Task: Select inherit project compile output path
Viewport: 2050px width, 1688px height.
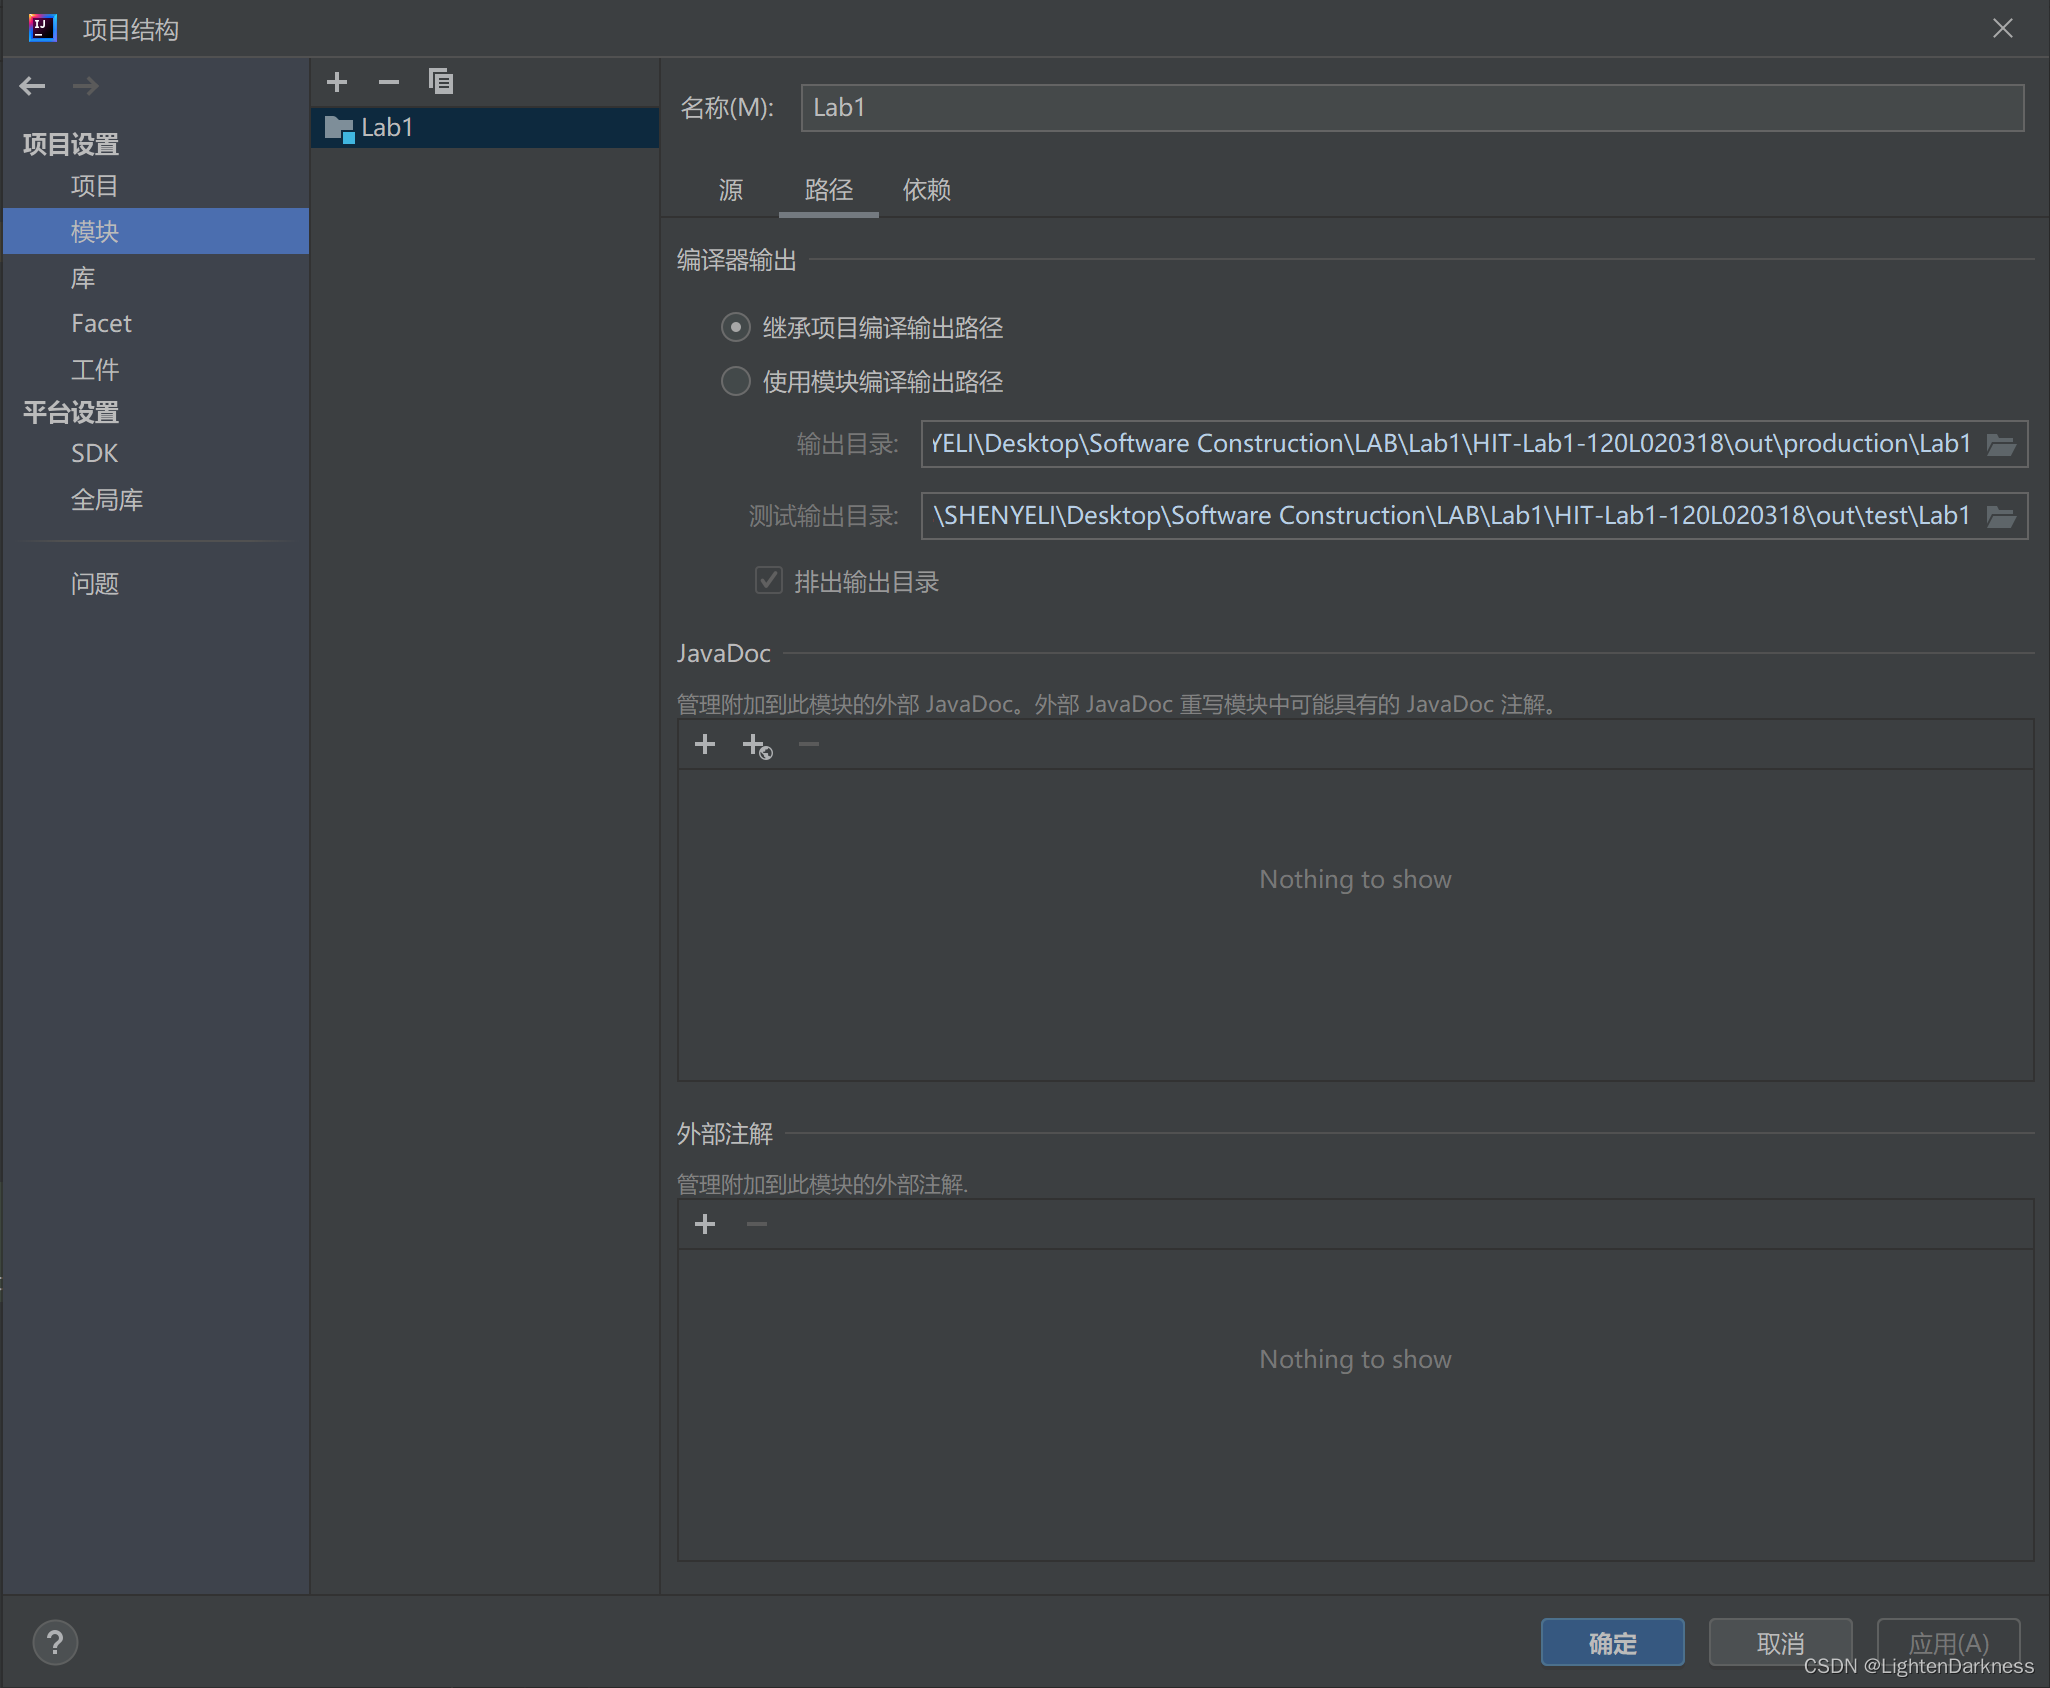Action: (x=736, y=327)
